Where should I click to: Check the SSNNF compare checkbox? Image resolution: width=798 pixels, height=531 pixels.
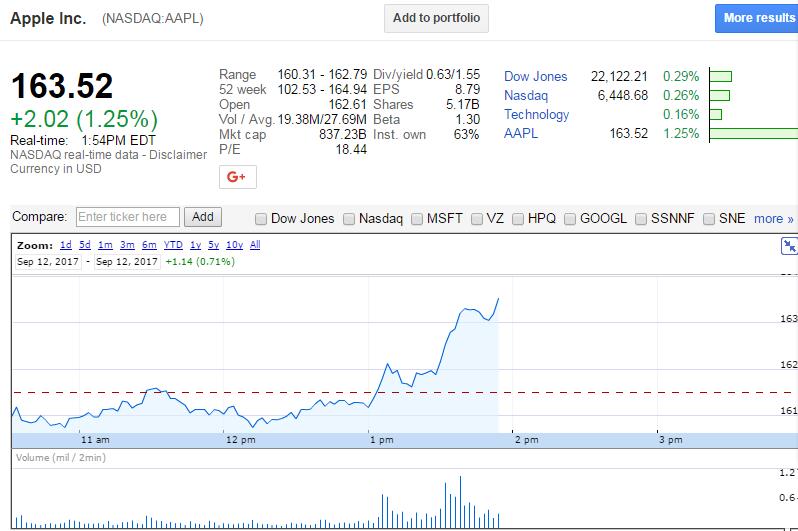click(641, 219)
